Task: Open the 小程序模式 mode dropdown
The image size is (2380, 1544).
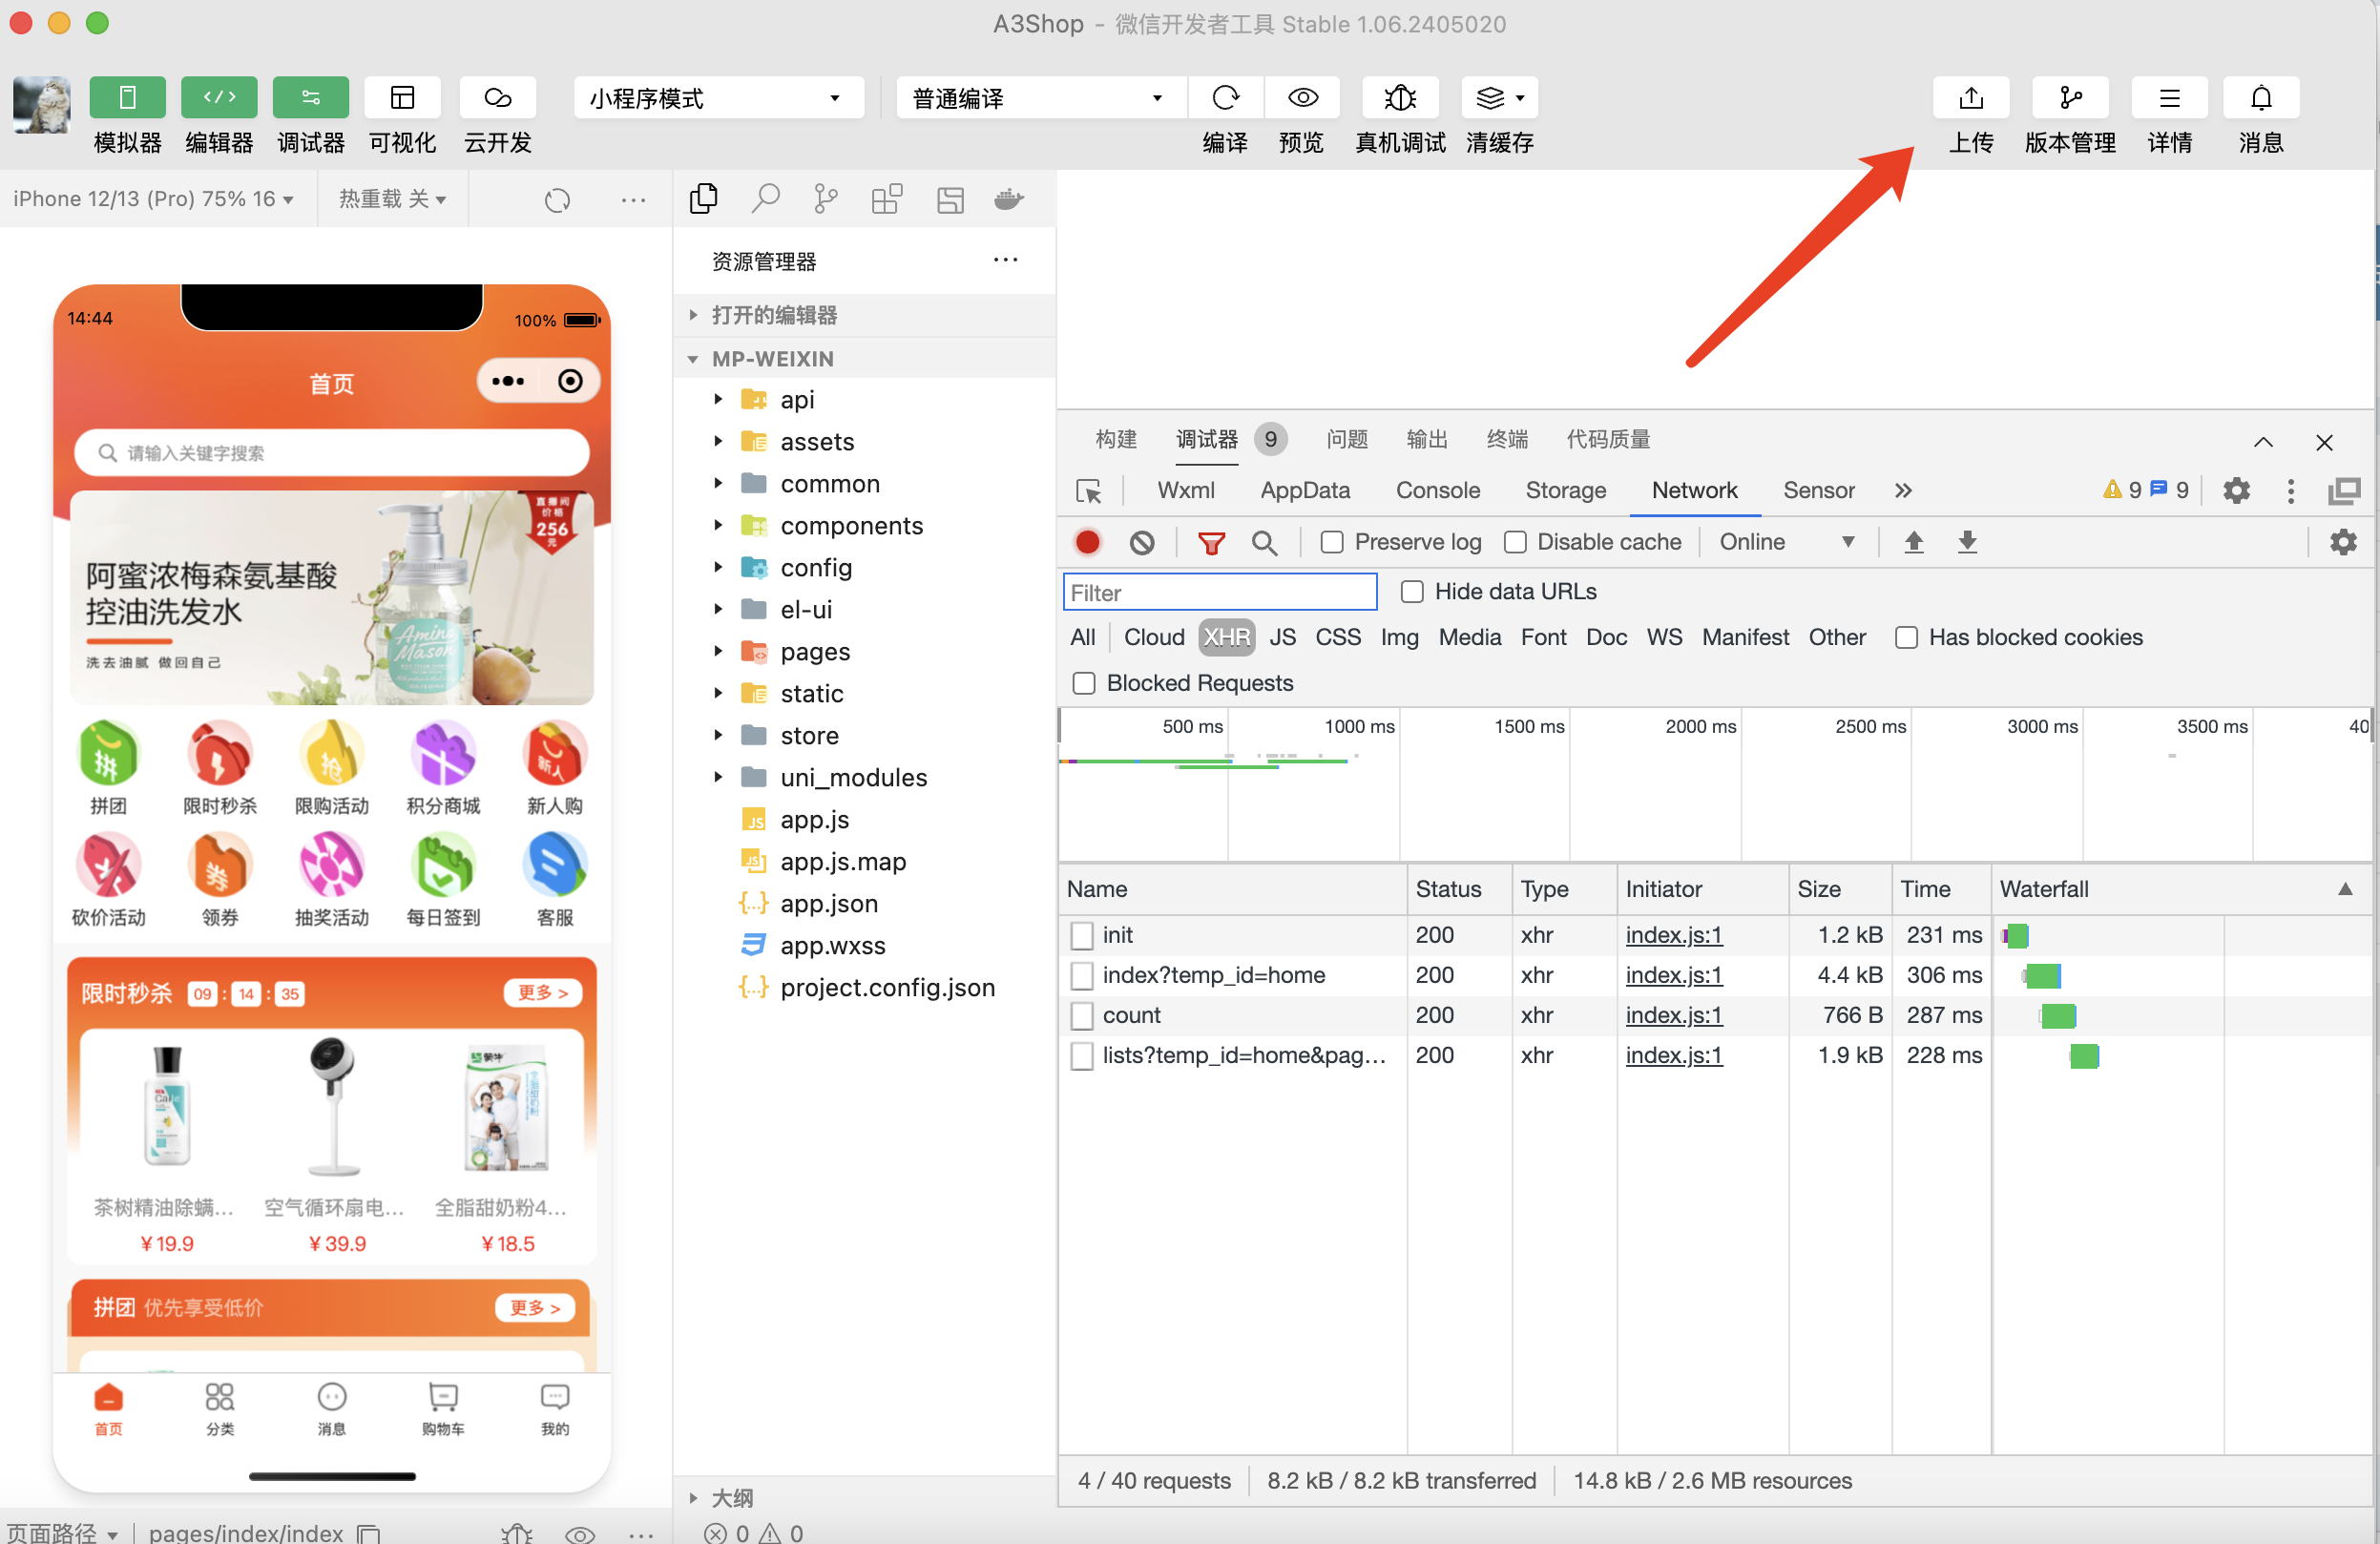Action: point(718,98)
